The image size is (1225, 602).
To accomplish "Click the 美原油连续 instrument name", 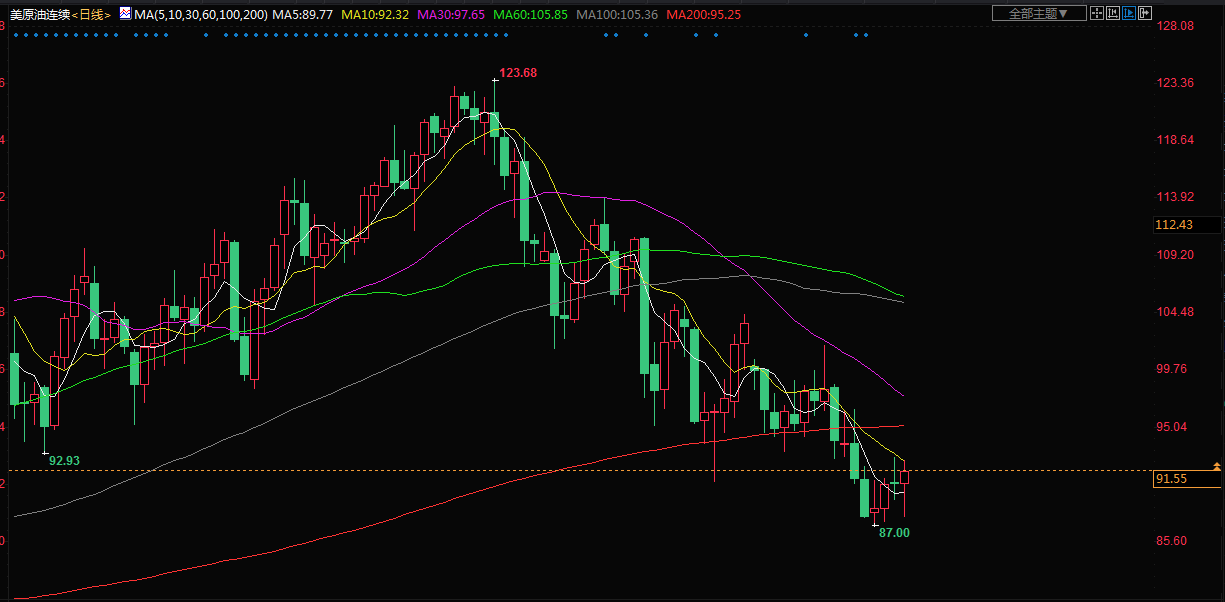I will pyautogui.click(x=38, y=15).
